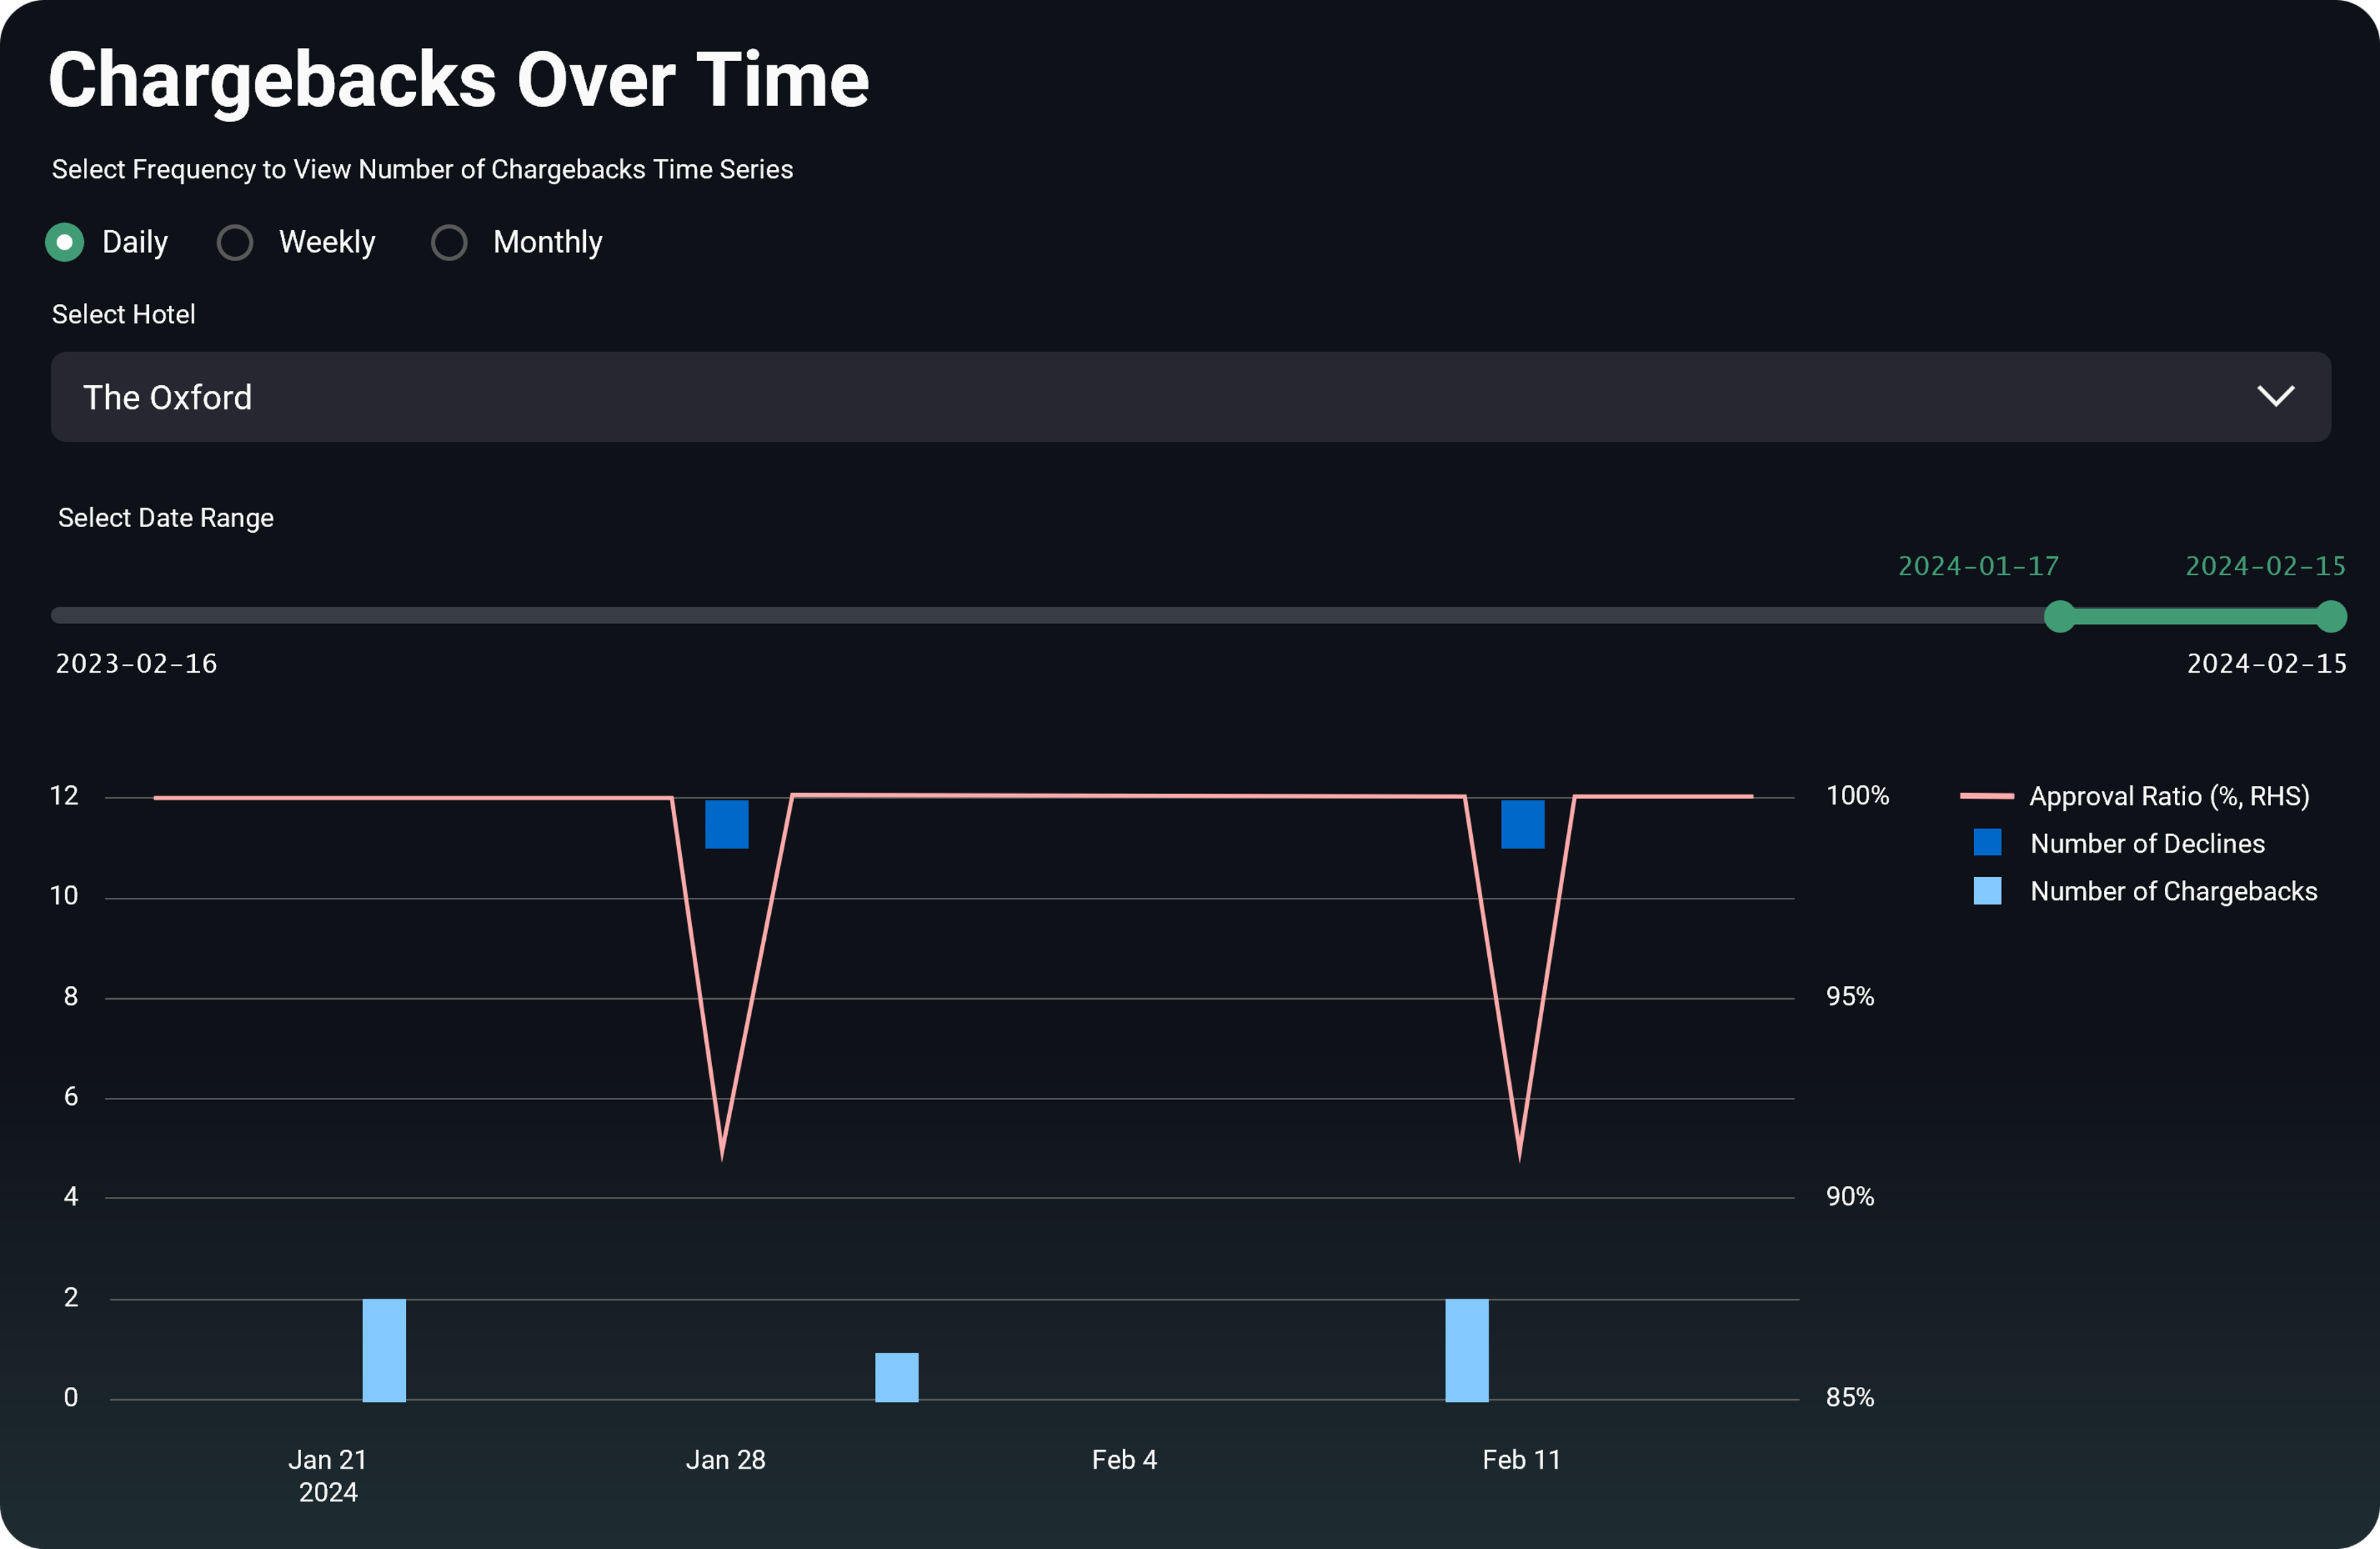
Task: Click the left date range slider handle
Action: [x=2059, y=616]
